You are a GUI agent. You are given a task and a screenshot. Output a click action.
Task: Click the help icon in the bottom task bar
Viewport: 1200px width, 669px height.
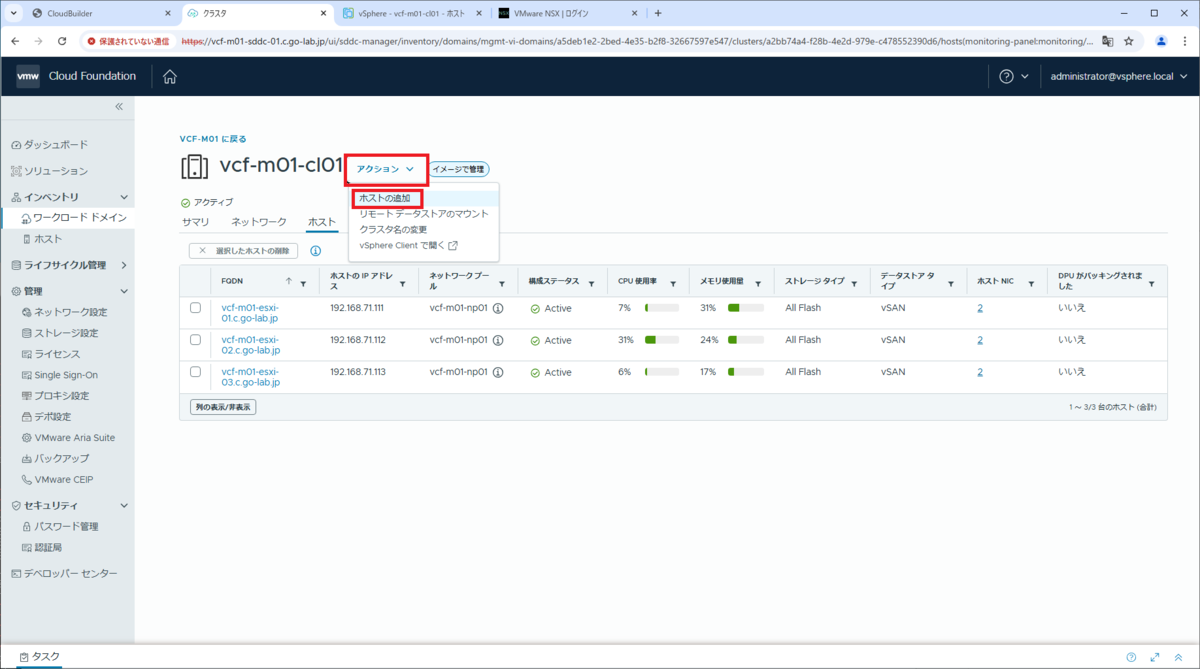[1131, 657]
